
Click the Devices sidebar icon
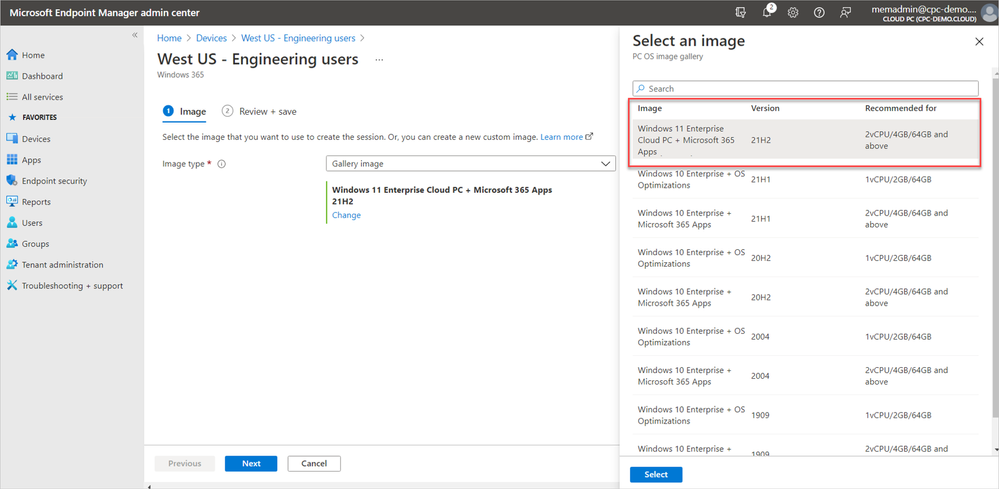tap(11, 139)
